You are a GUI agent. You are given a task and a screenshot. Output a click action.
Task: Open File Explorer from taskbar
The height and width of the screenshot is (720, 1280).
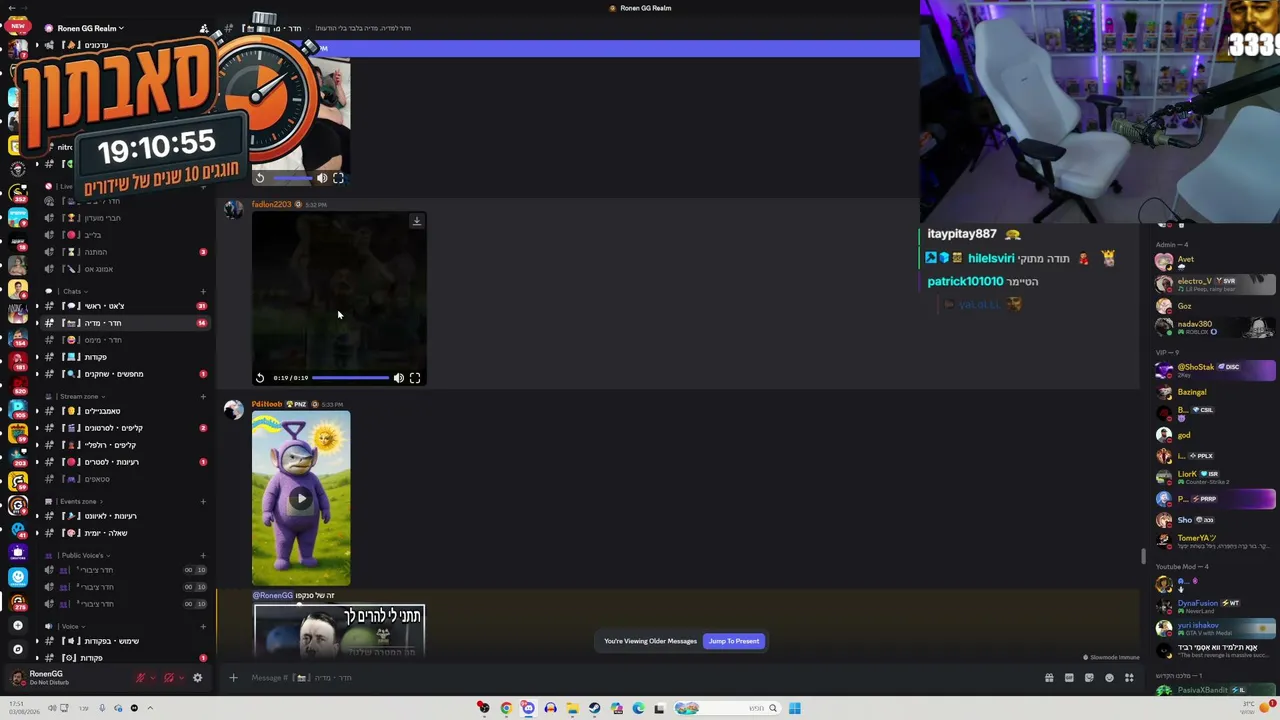coord(572,708)
